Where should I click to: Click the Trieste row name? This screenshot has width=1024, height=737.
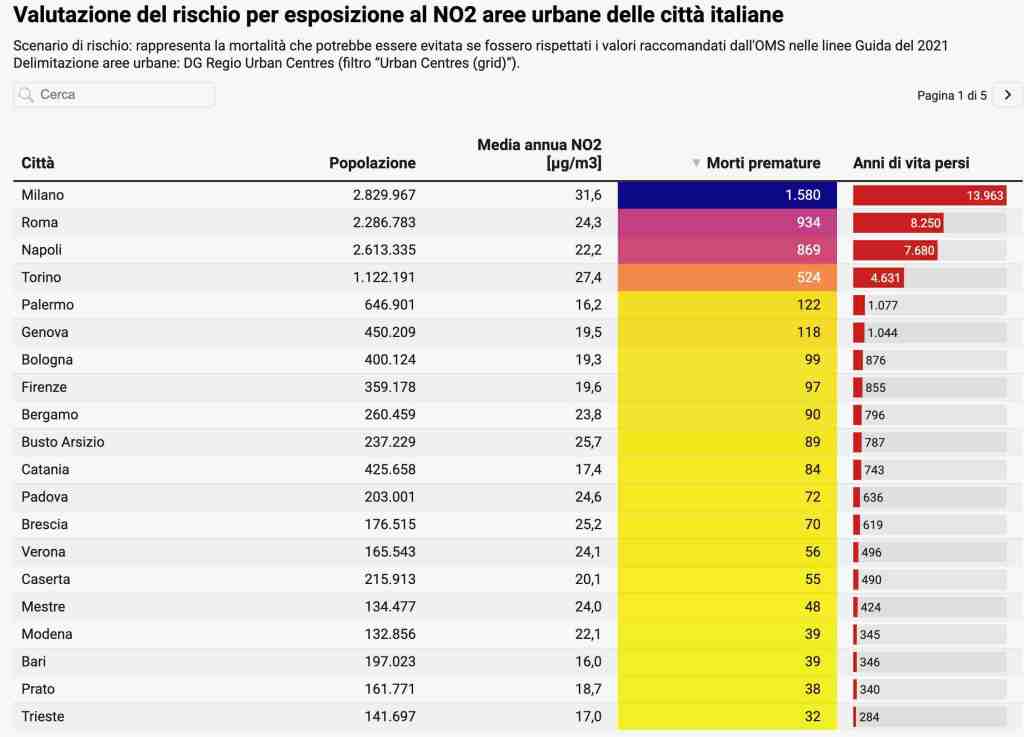(x=42, y=716)
